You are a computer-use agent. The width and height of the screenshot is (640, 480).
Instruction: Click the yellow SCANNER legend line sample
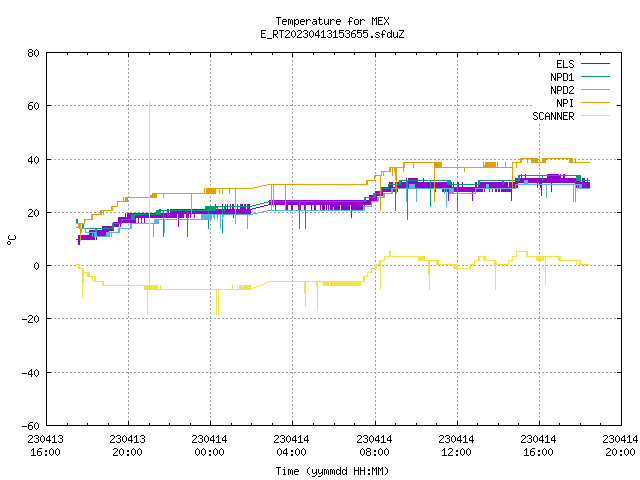coord(595,116)
